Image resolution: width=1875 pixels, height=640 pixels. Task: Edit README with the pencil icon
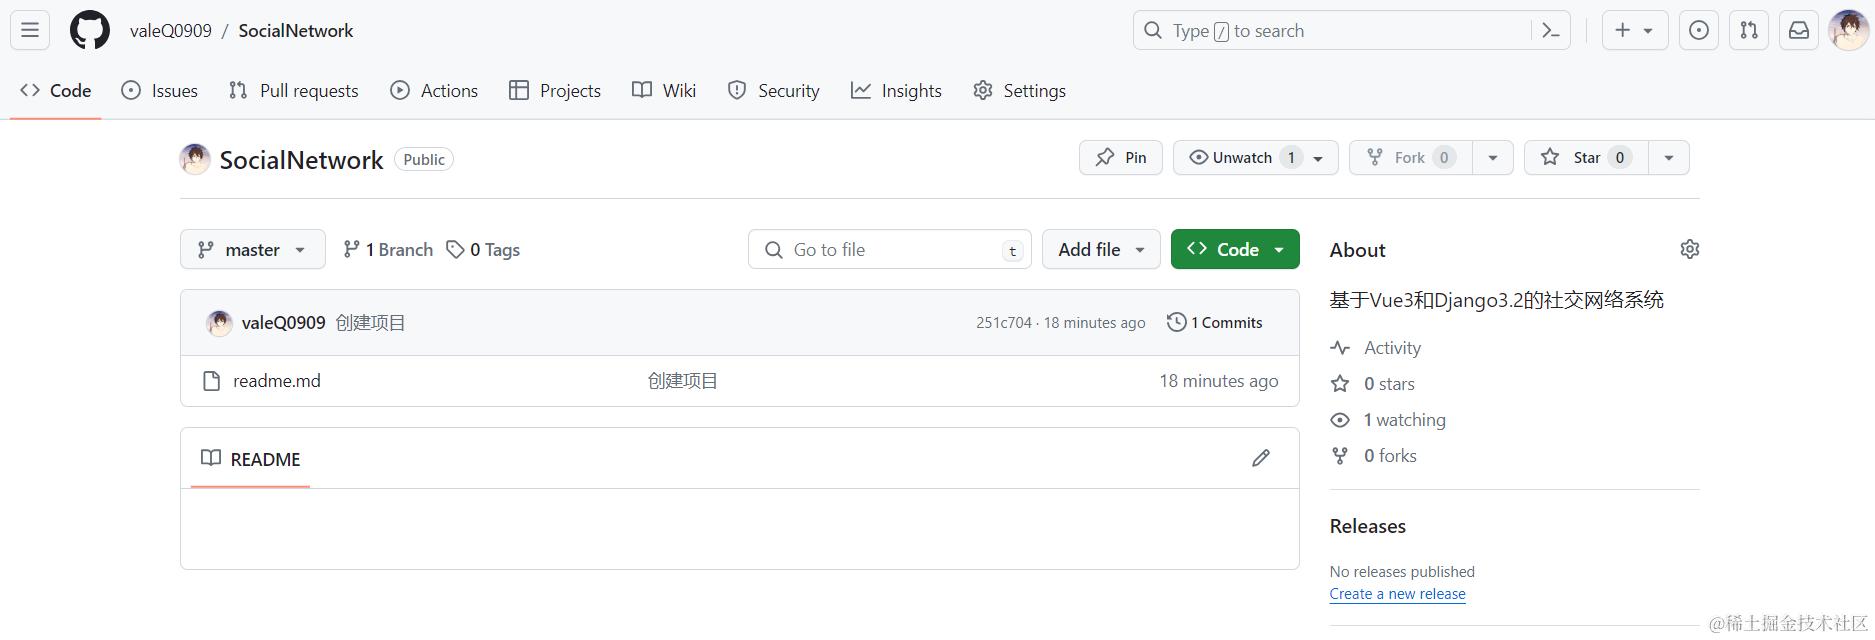[x=1261, y=458]
